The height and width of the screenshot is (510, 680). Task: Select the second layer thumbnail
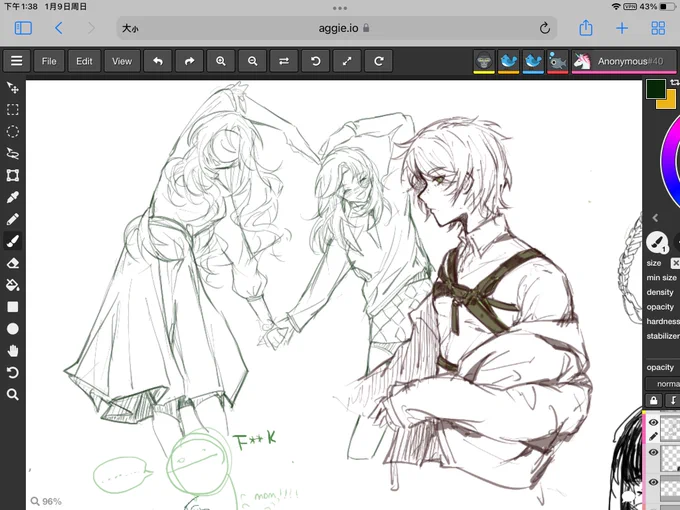pyautogui.click(x=670, y=458)
